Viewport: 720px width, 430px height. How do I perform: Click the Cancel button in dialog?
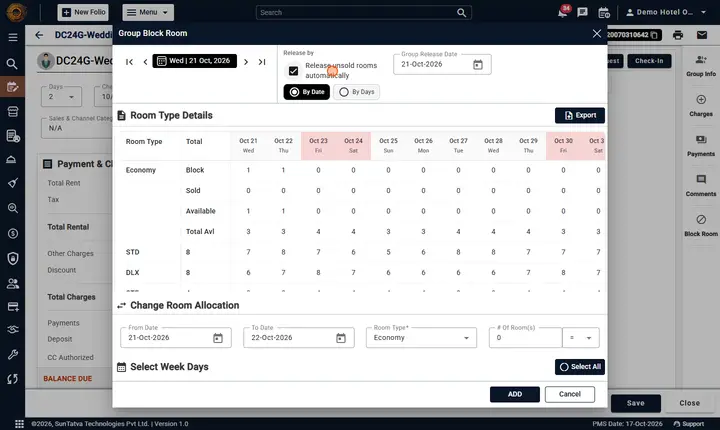(570, 394)
